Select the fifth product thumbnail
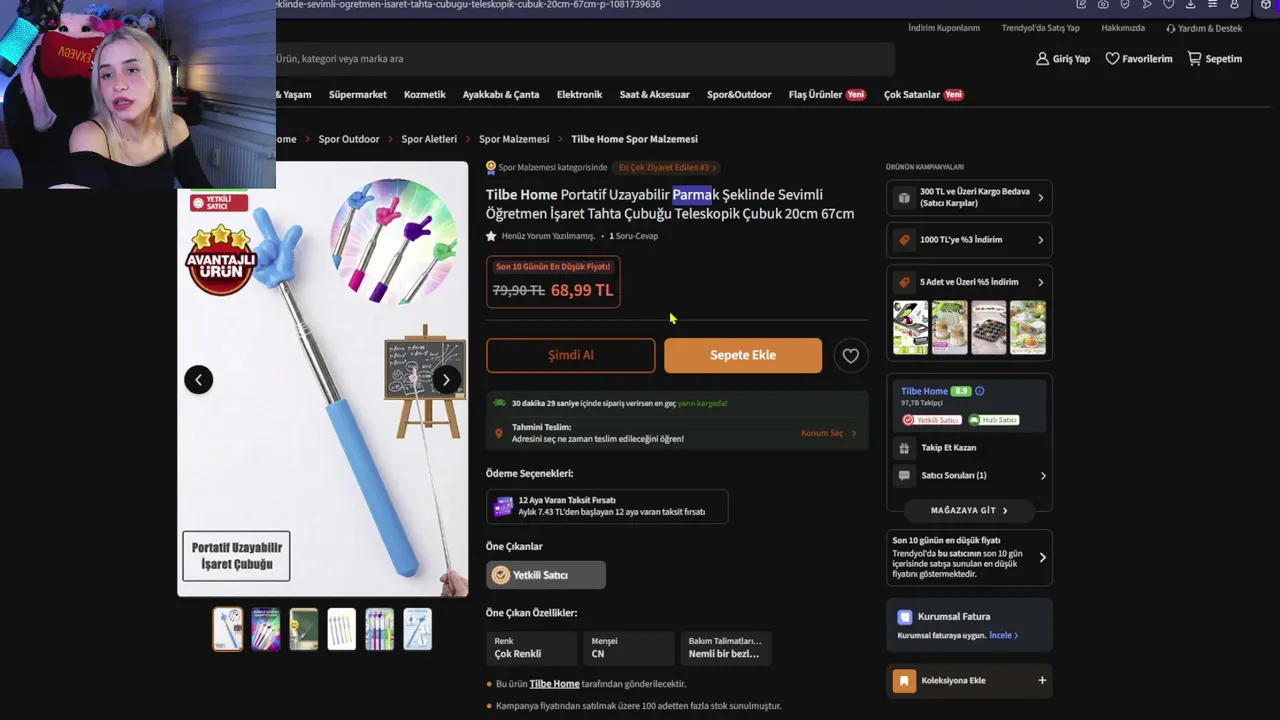 point(380,629)
